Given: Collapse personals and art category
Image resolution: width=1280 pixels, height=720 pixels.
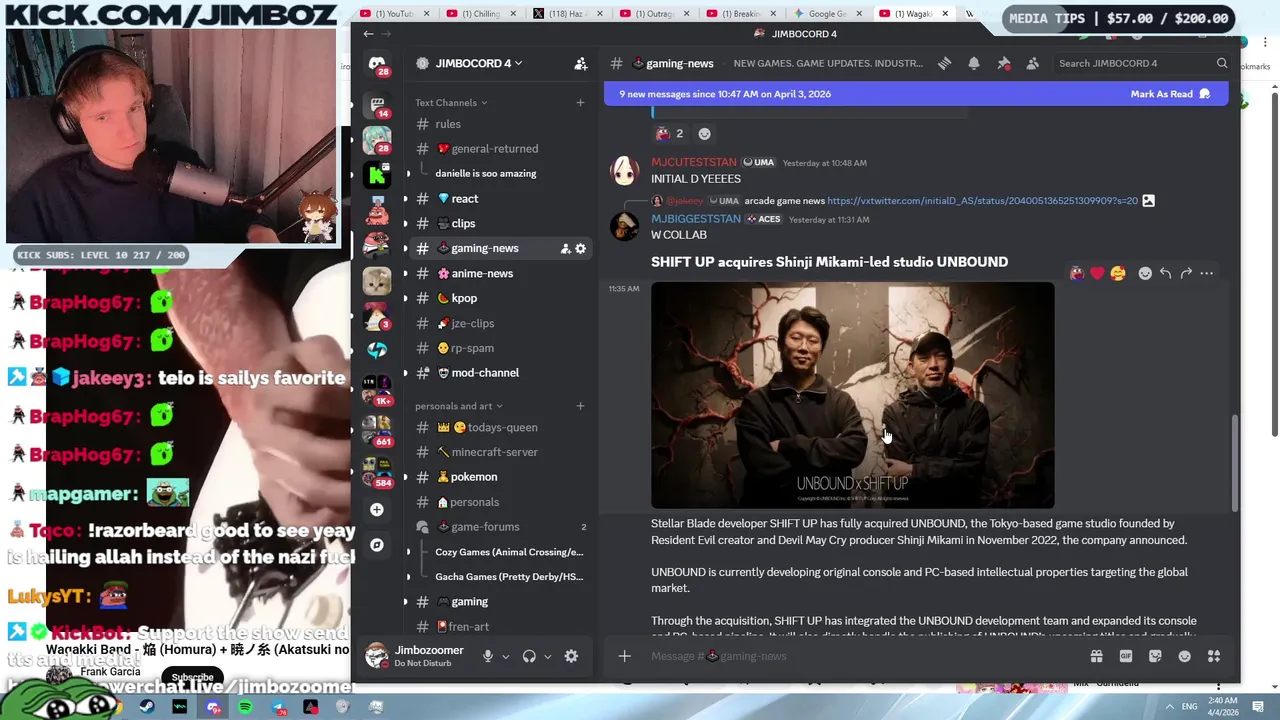Looking at the screenshot, I should coord(459,406).
